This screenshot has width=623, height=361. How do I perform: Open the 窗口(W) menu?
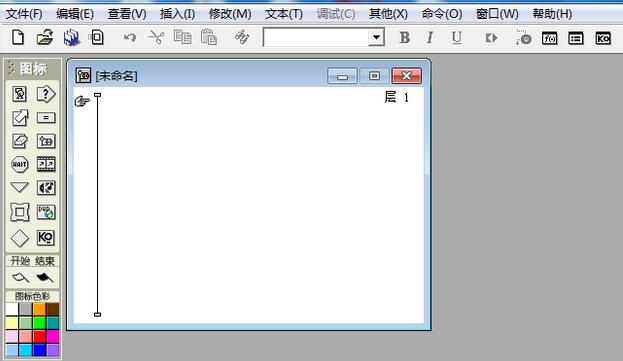coord(497,14)
